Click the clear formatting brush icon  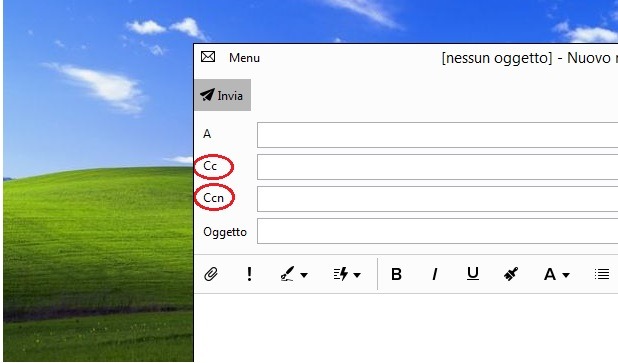point(511,274)
